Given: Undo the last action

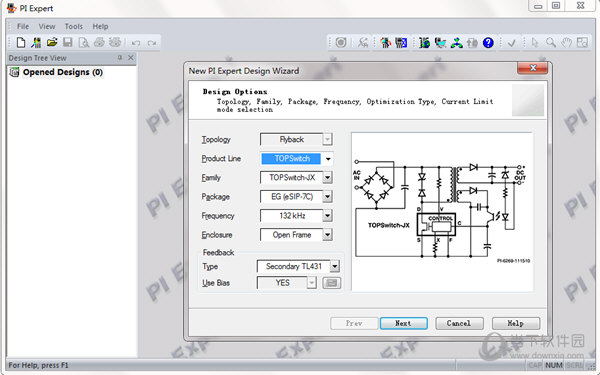Looking at the screenshot, I should [136, 43].
